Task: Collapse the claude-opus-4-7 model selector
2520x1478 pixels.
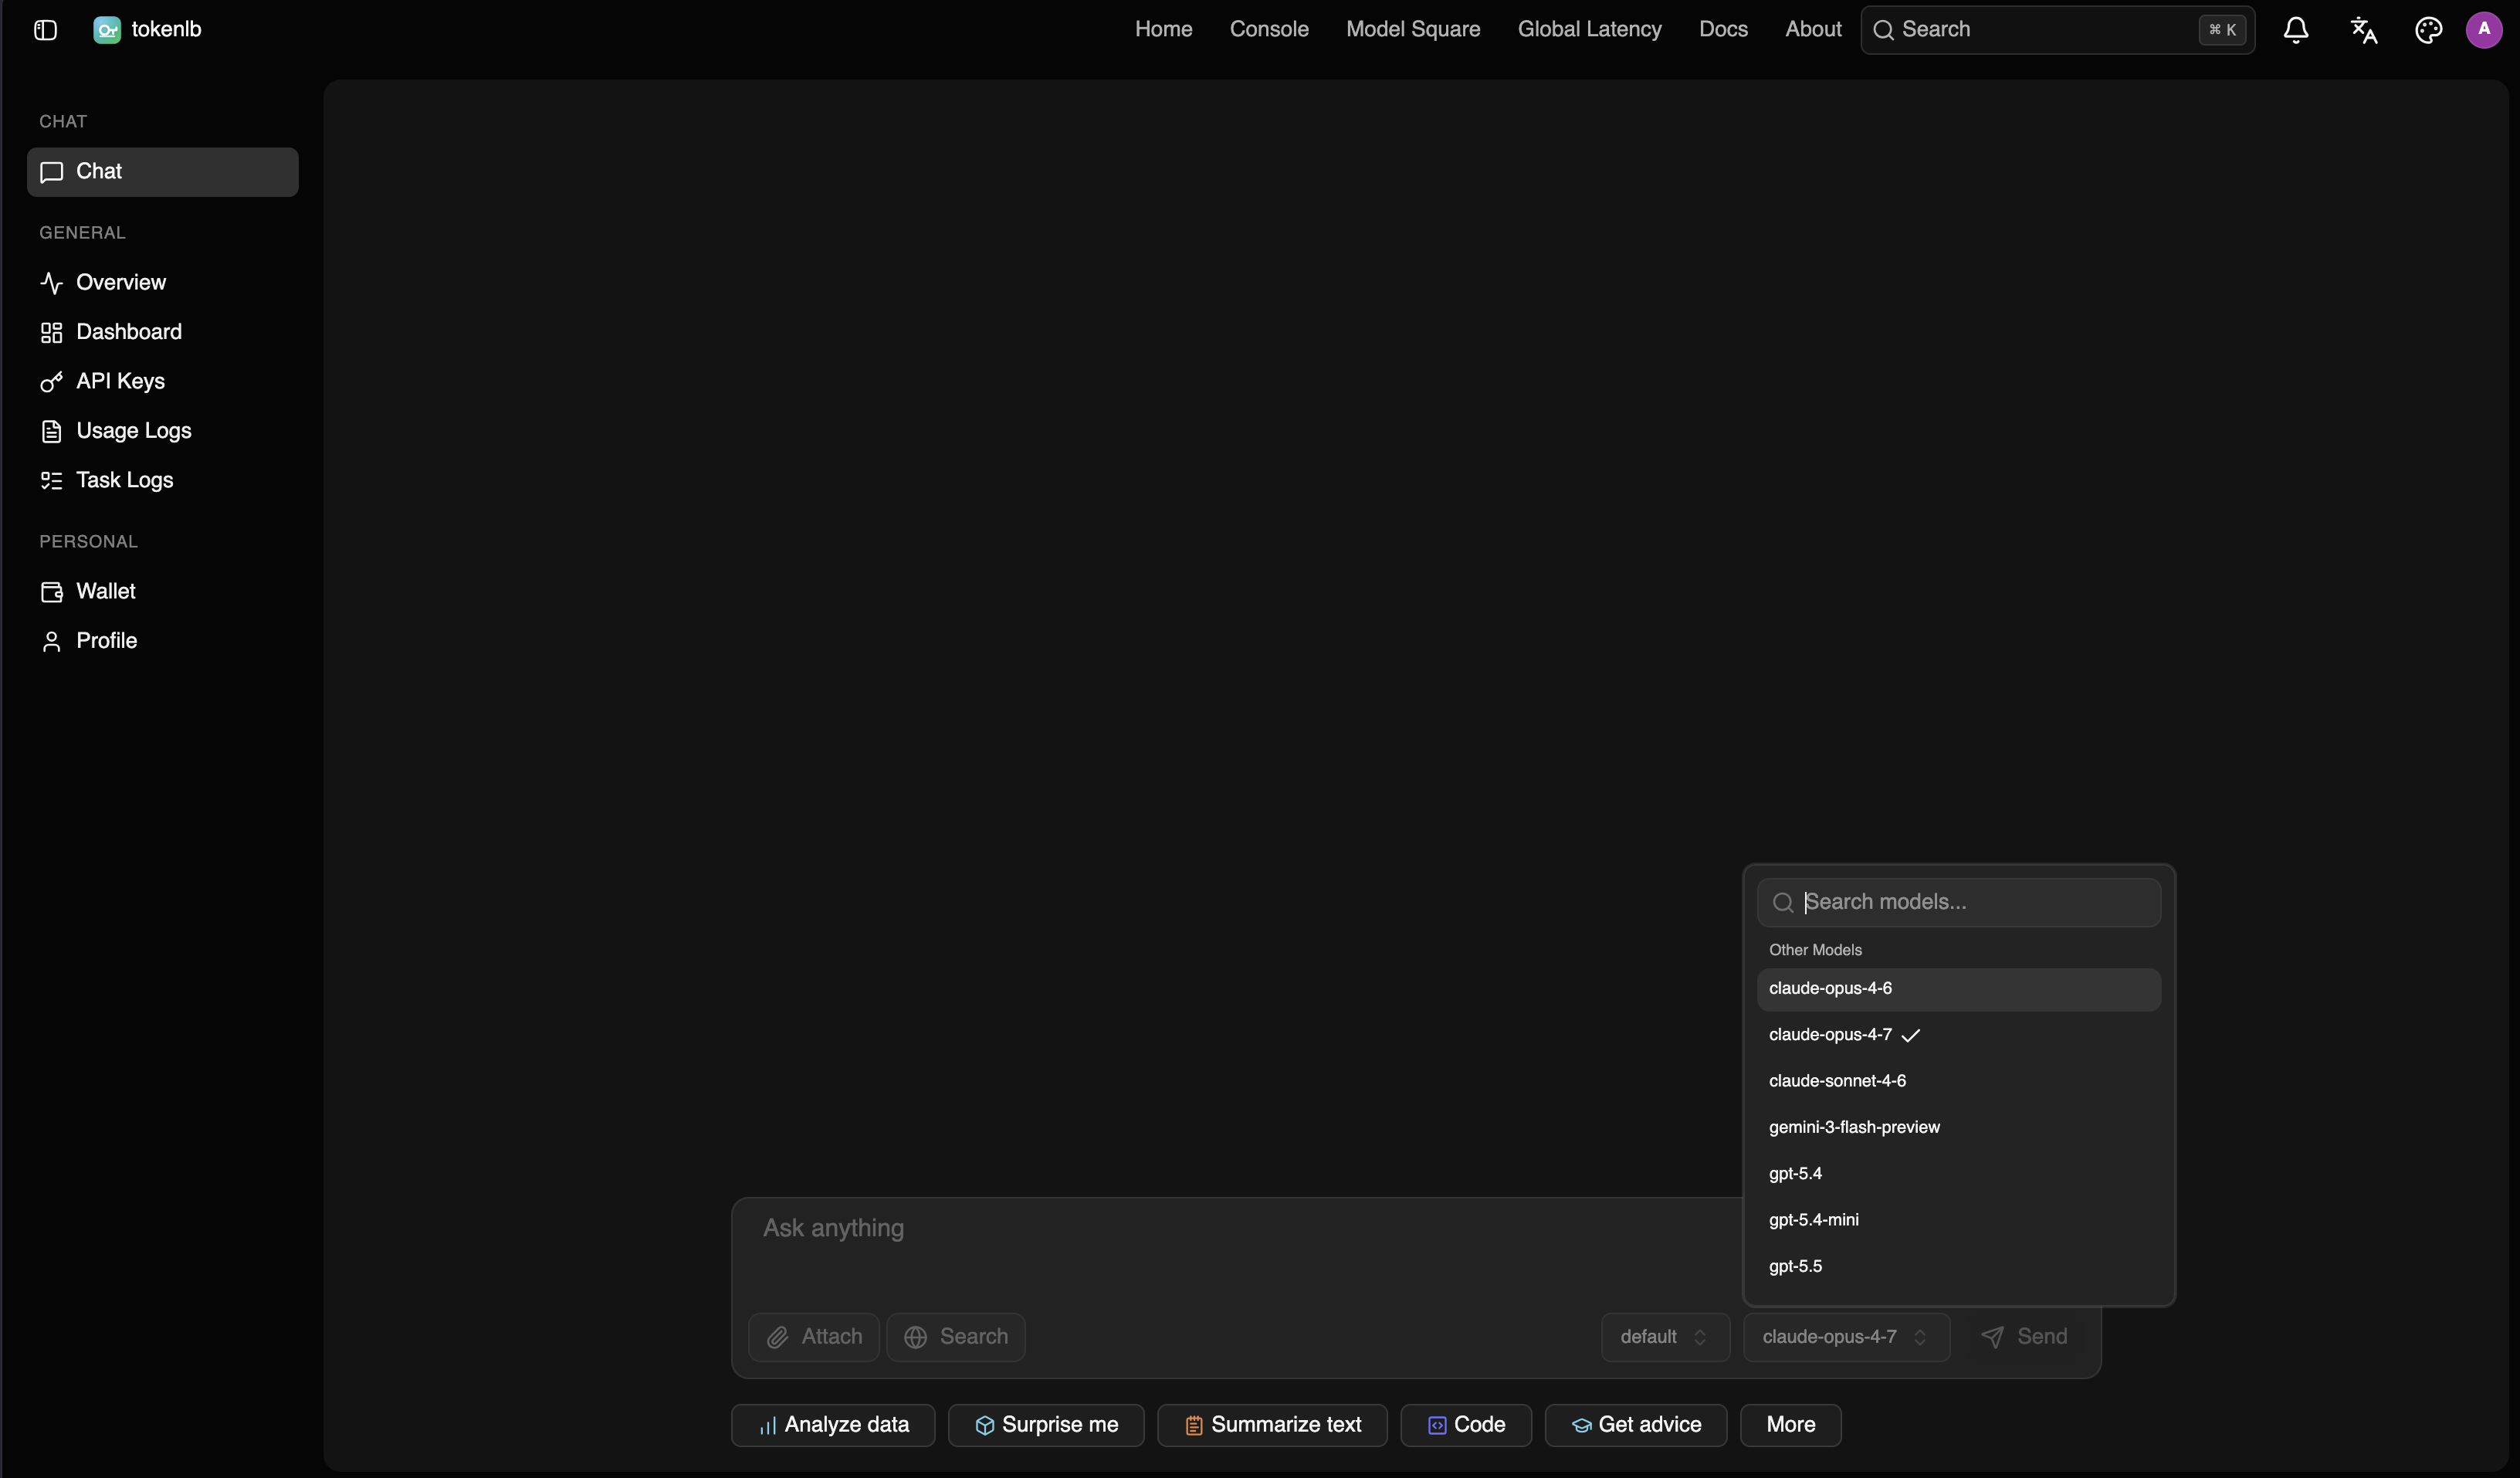Action: (1846, 1337)
